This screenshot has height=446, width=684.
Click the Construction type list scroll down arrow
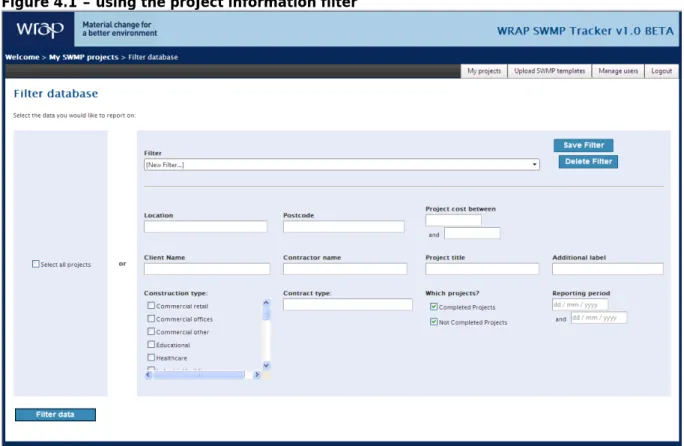coord(266,366)
